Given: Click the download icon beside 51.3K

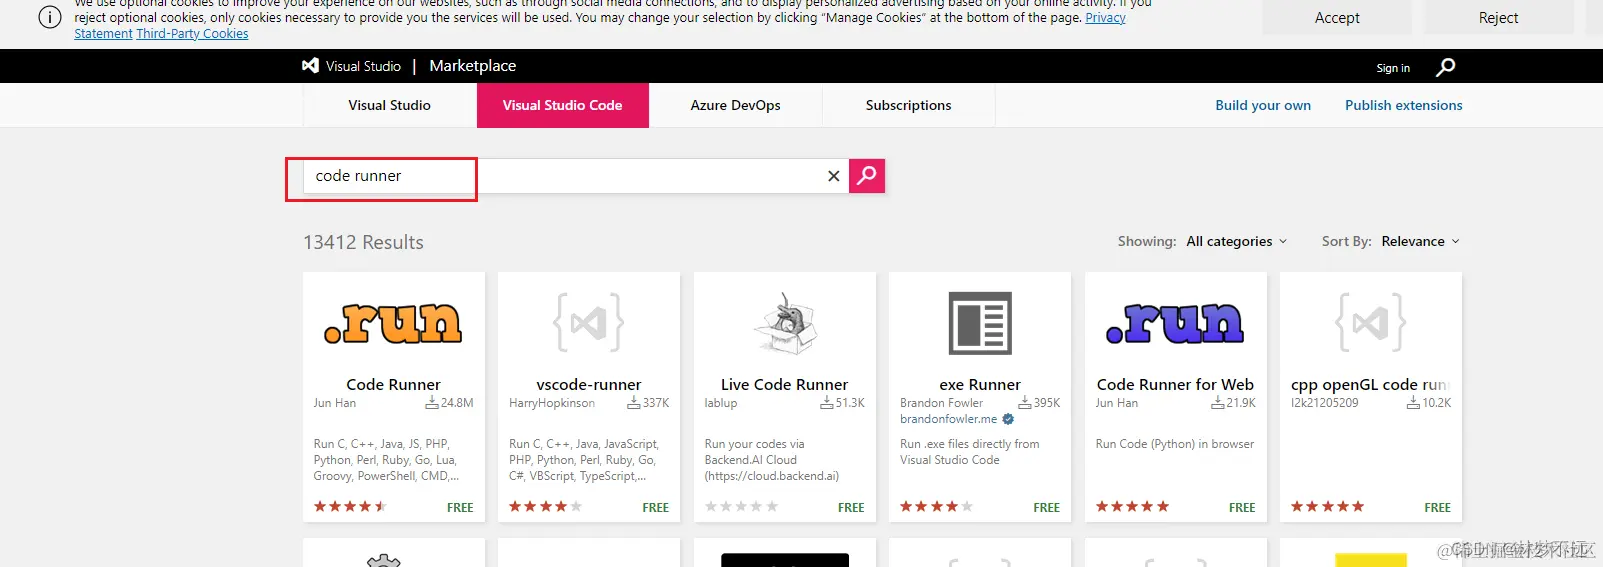Looking at the screenshot, I should tap(827, 403).
